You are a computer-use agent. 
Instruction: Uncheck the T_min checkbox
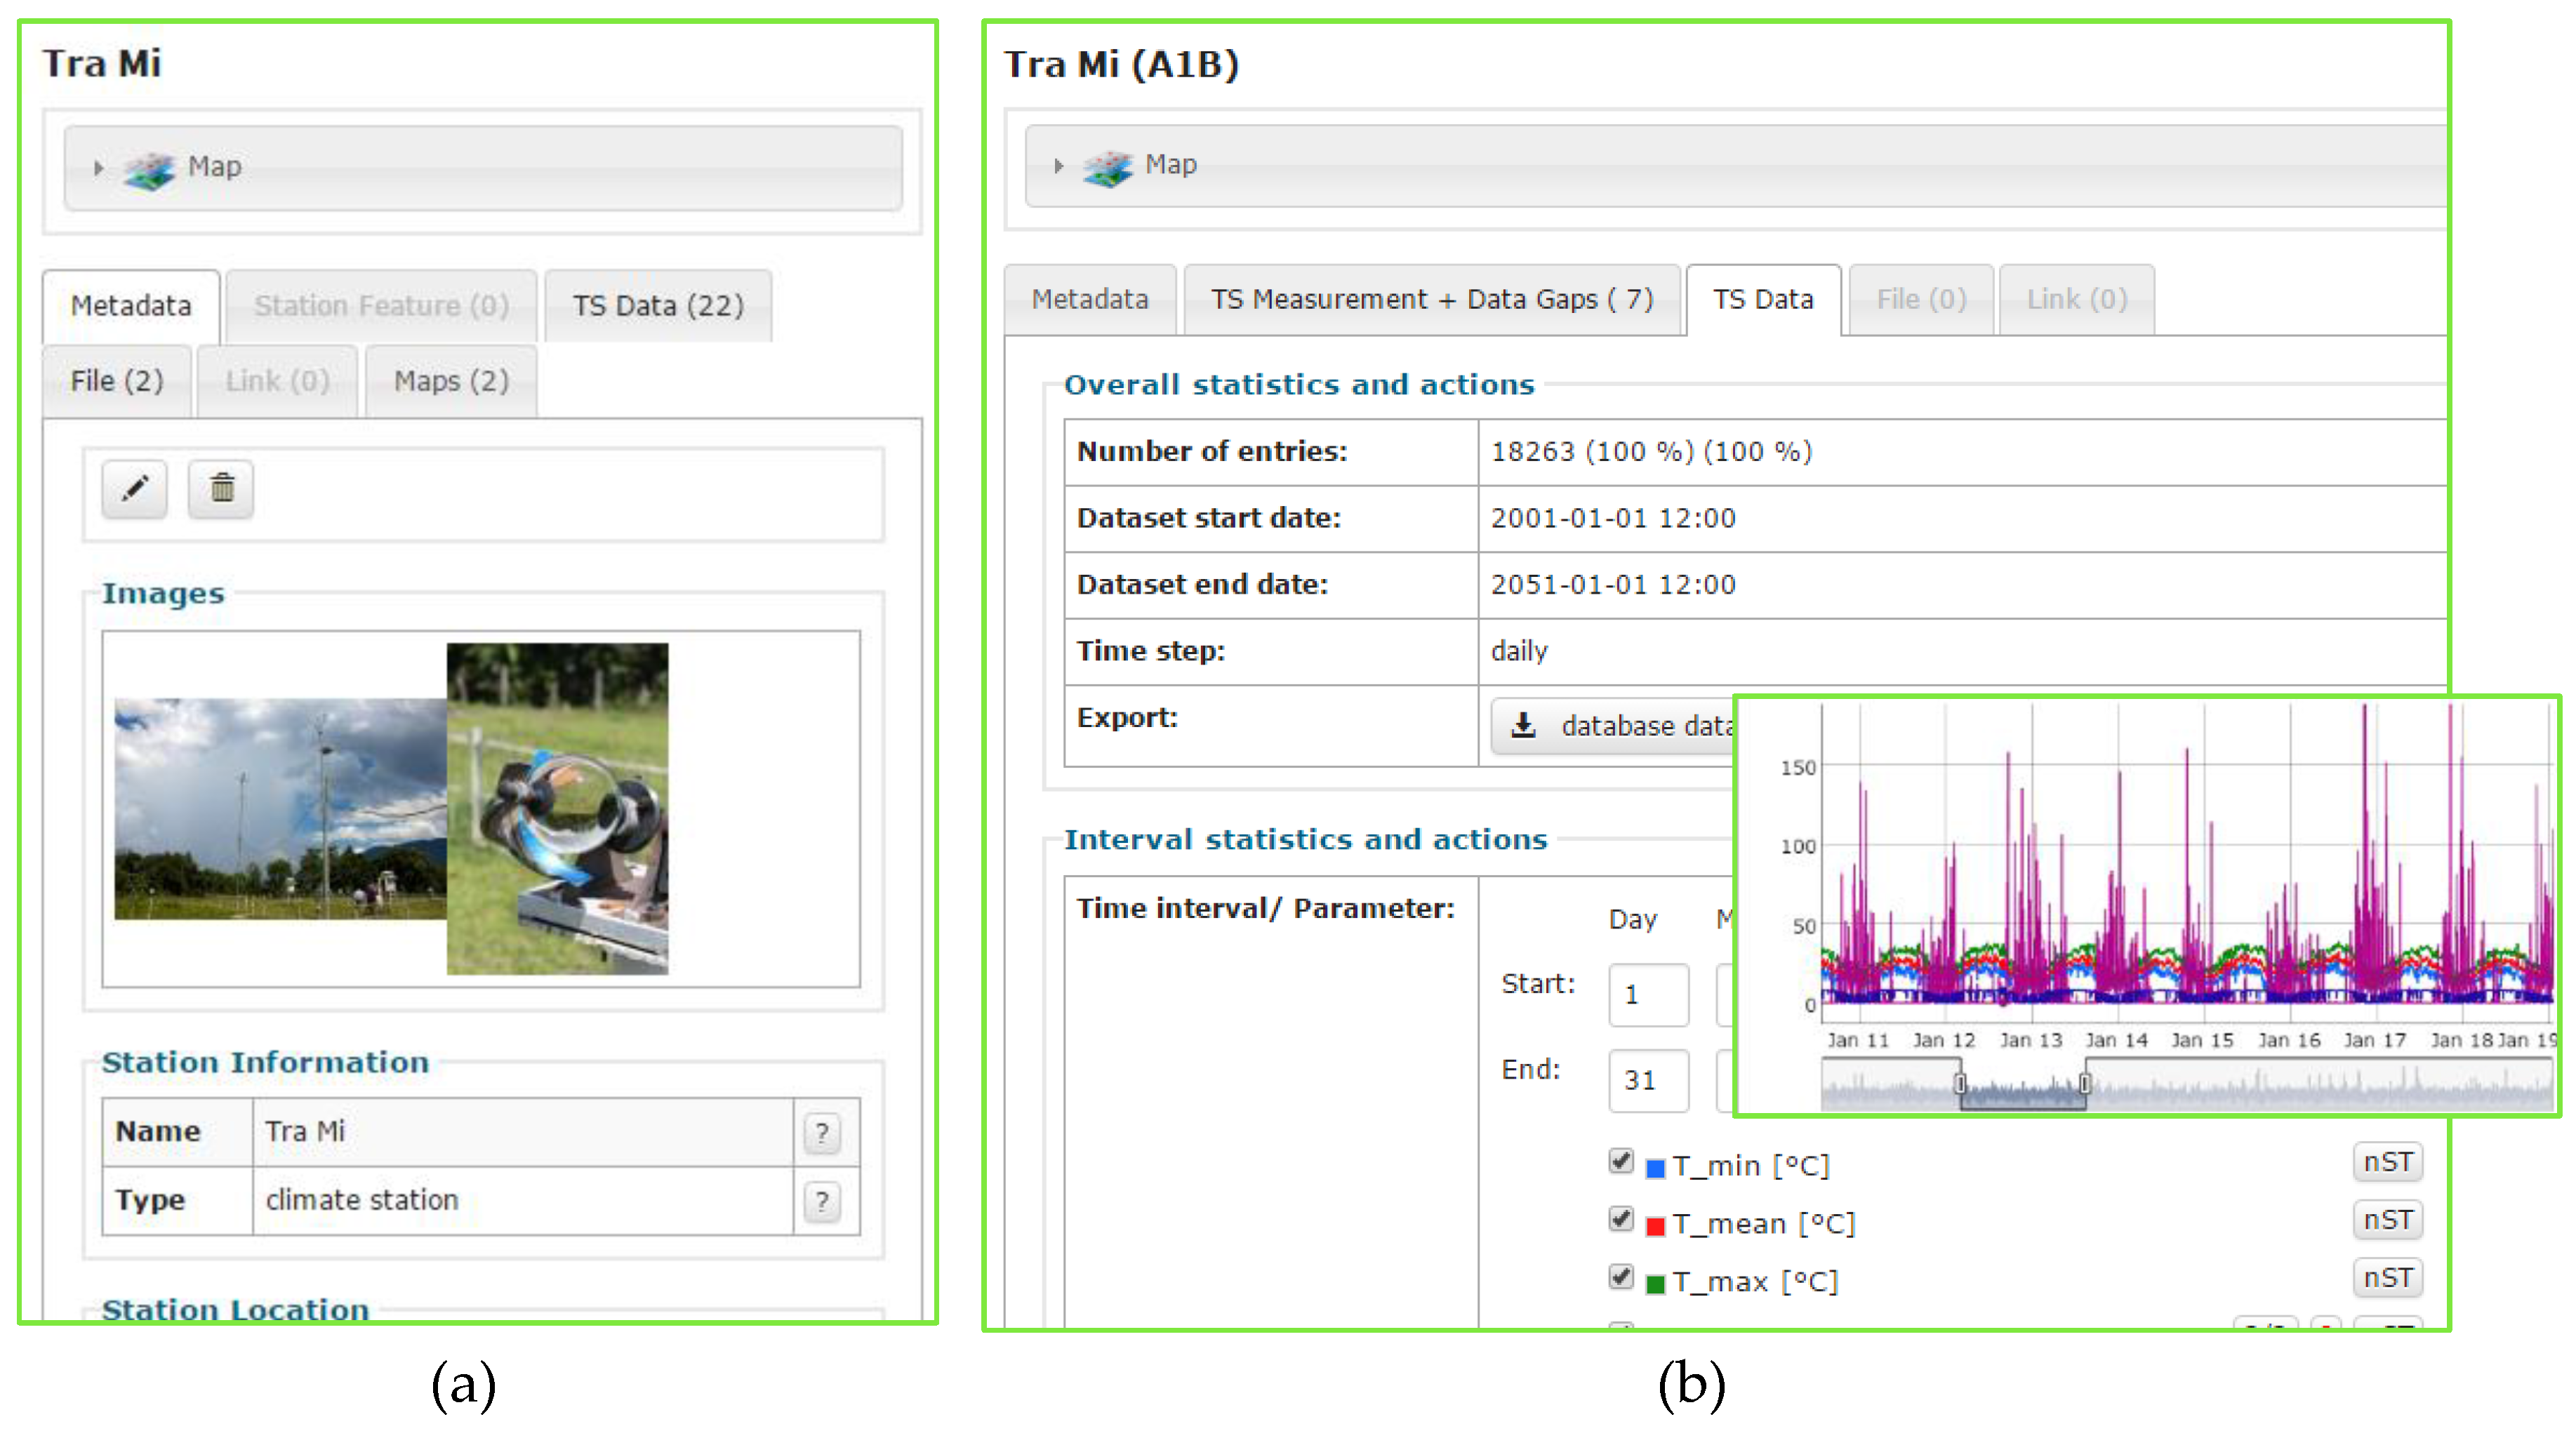pos(1620,1161)
